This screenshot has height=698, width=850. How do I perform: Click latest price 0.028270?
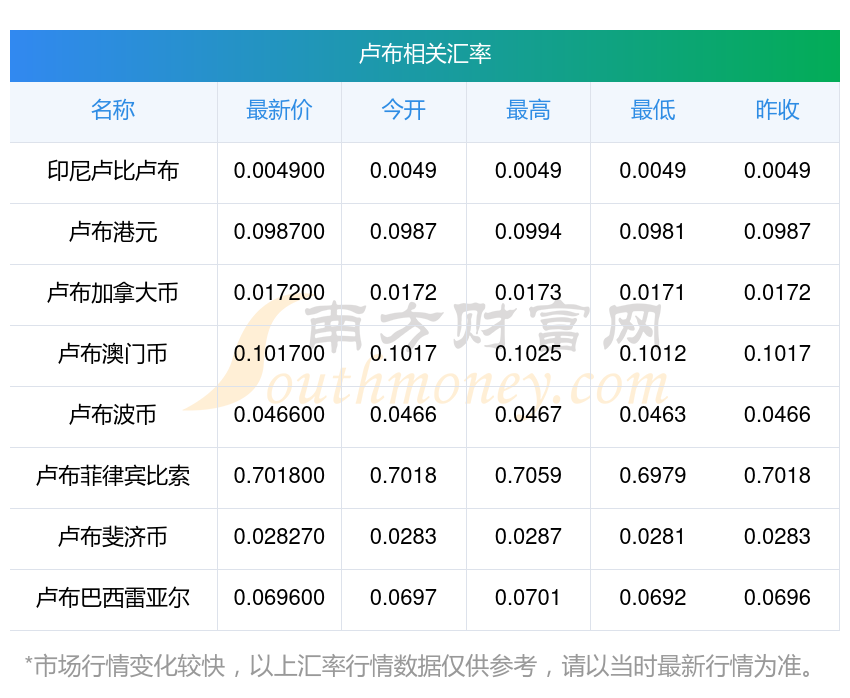[279, 537]
